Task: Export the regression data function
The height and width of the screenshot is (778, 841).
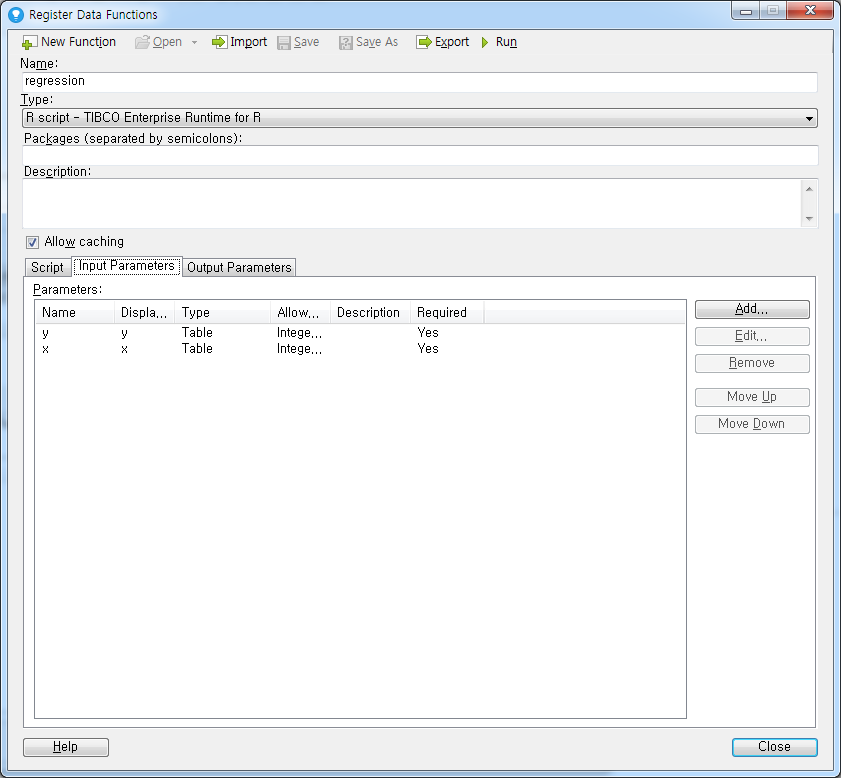Action: [442, 42]
